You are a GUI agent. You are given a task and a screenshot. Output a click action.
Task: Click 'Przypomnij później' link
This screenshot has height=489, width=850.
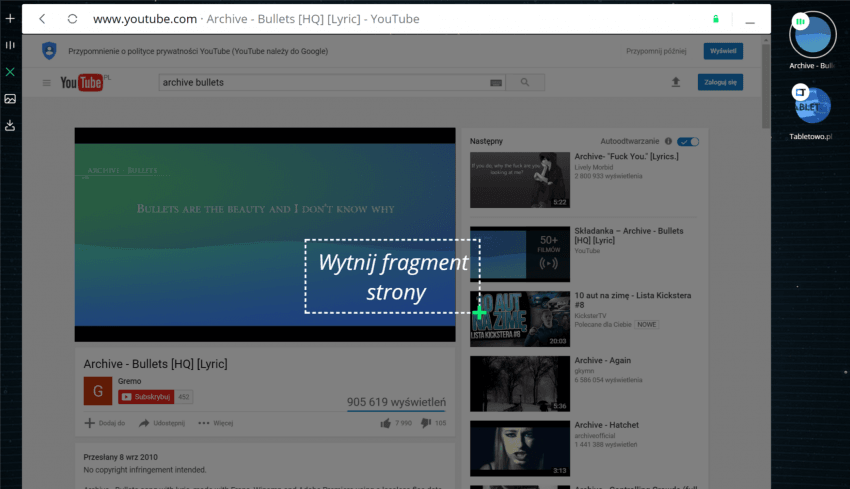[656, 51]
